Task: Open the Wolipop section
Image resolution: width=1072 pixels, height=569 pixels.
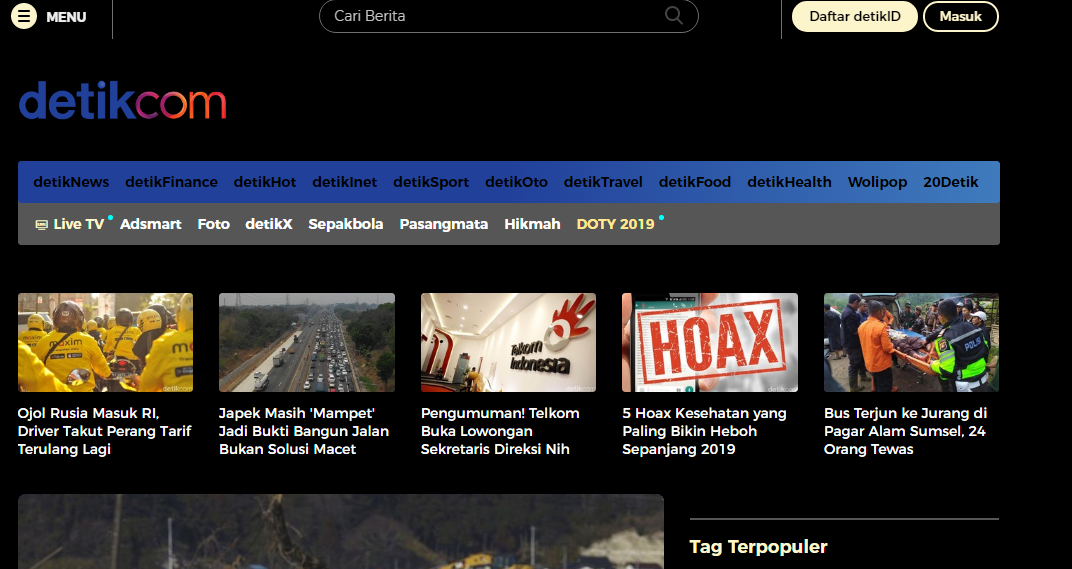Action: pos(877,182)
